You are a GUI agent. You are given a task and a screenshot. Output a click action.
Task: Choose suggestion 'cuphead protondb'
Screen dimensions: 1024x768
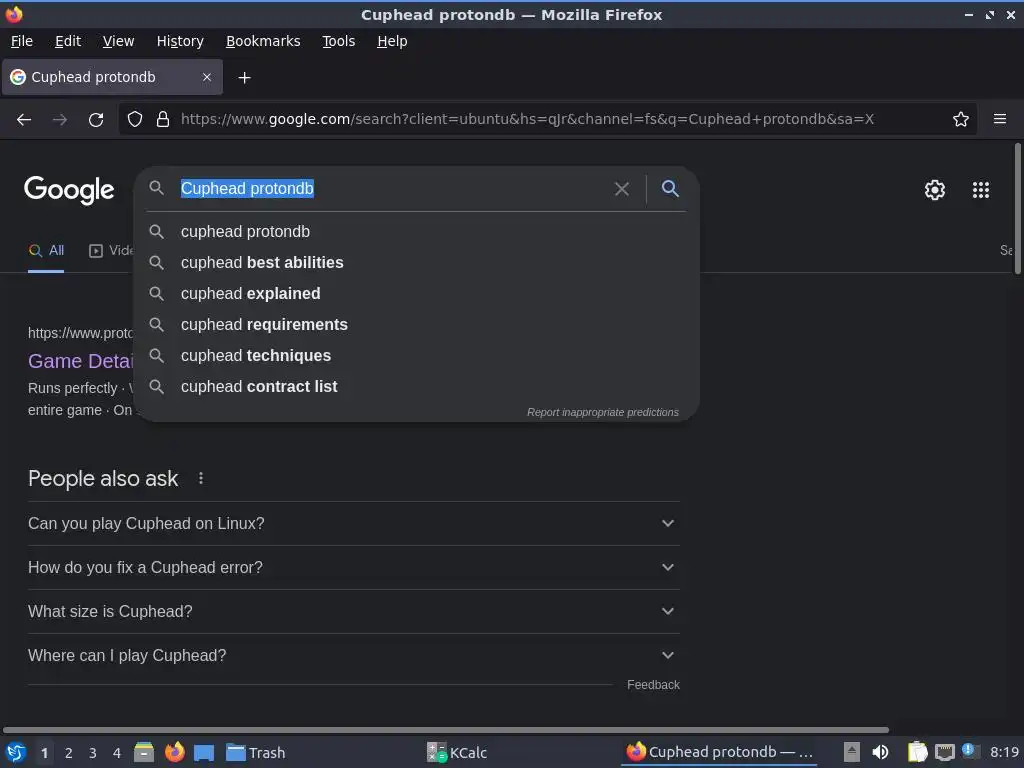(416, 232)
